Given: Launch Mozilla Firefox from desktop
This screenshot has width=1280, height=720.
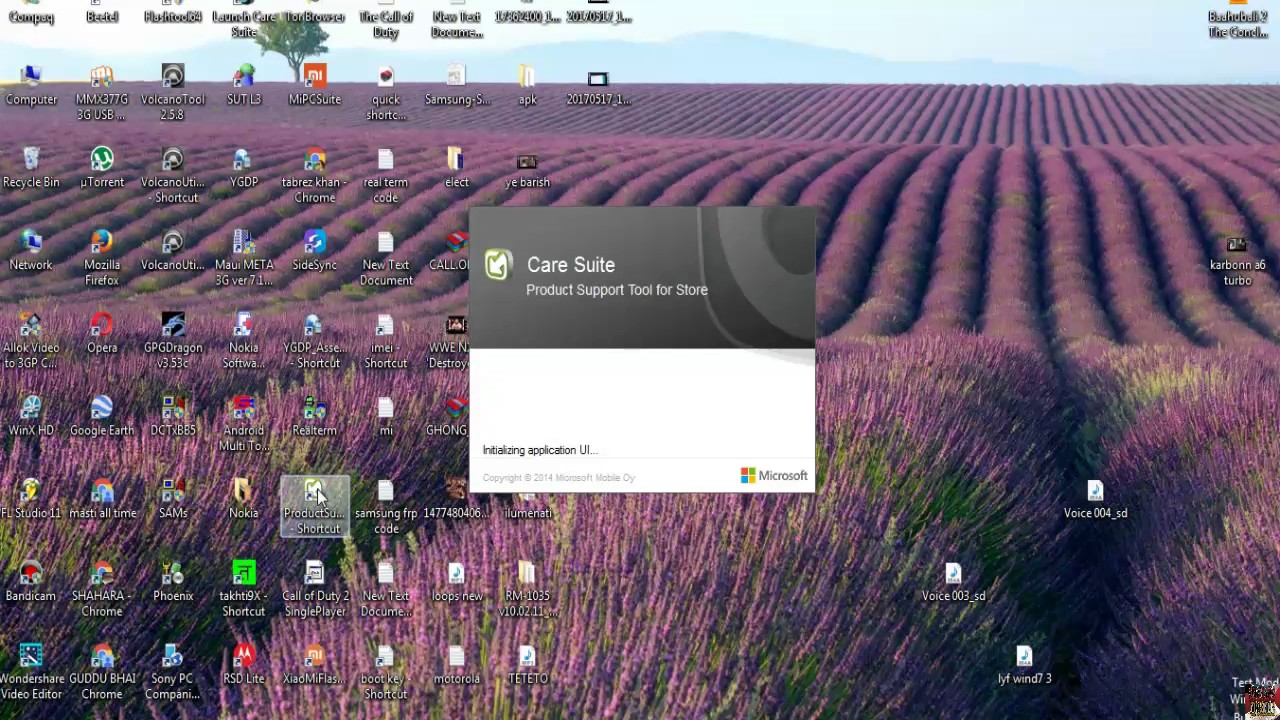Looking at the screenshot, I should pos(102,259).
